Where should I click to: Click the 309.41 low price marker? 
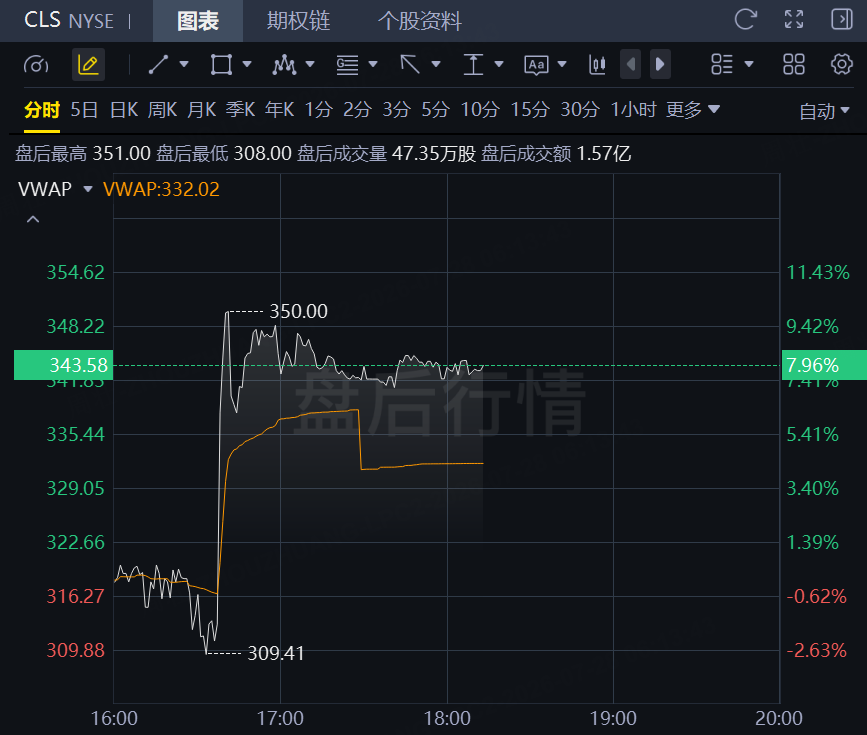pyautogui.click(x=276, y=653)
